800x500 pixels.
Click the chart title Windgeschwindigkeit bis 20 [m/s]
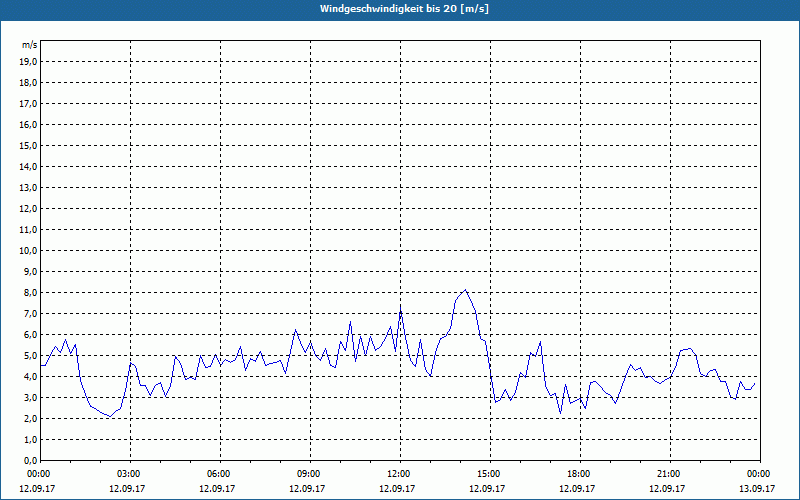pyautogui.click(x=404, y=9)
